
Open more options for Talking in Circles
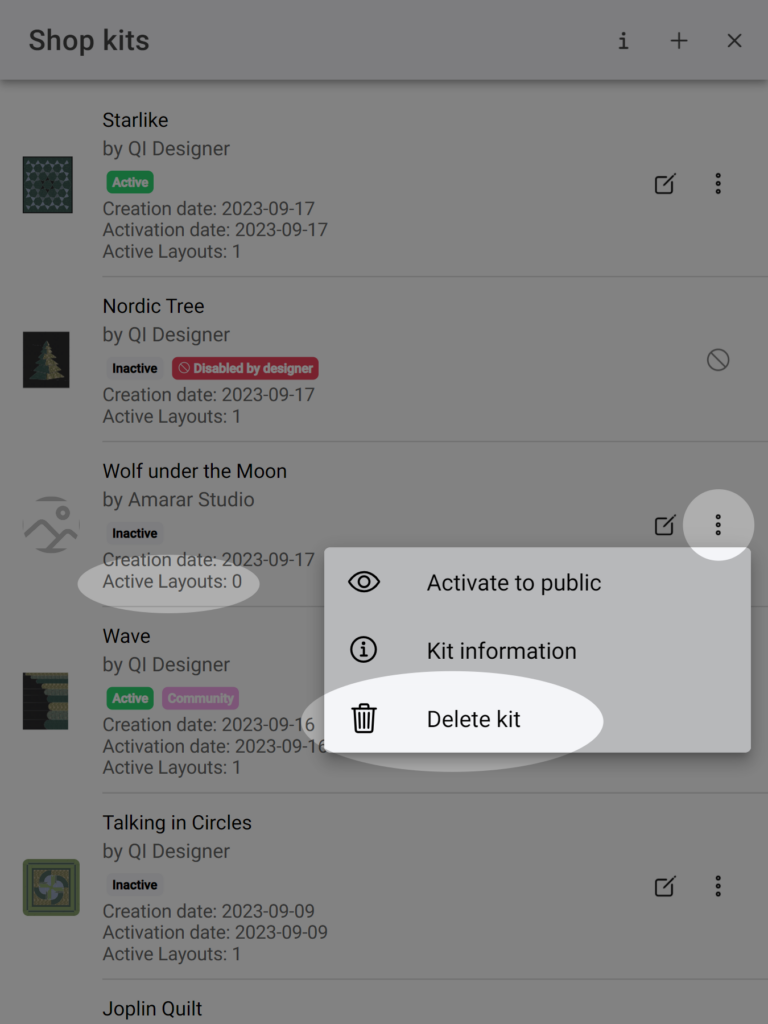click(718, 886)
